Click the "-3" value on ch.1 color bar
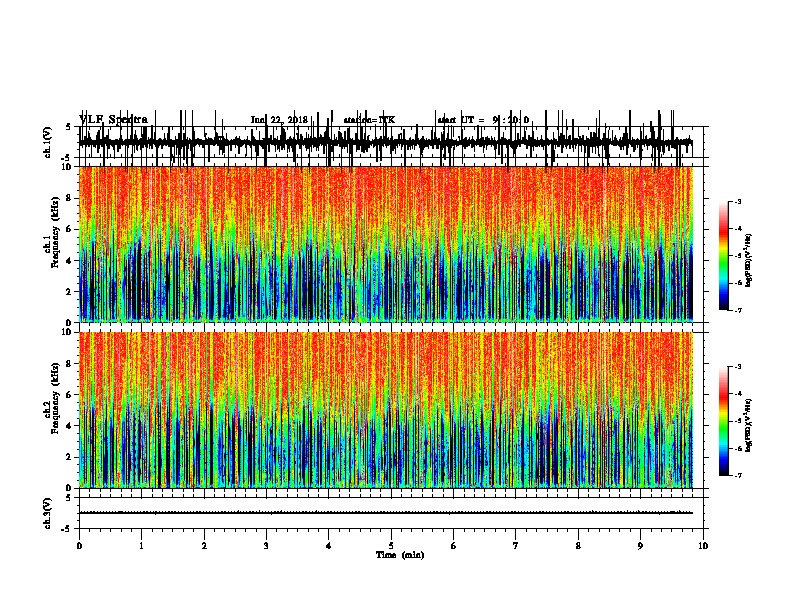This screenshot has height=612, width=792. 737,202
